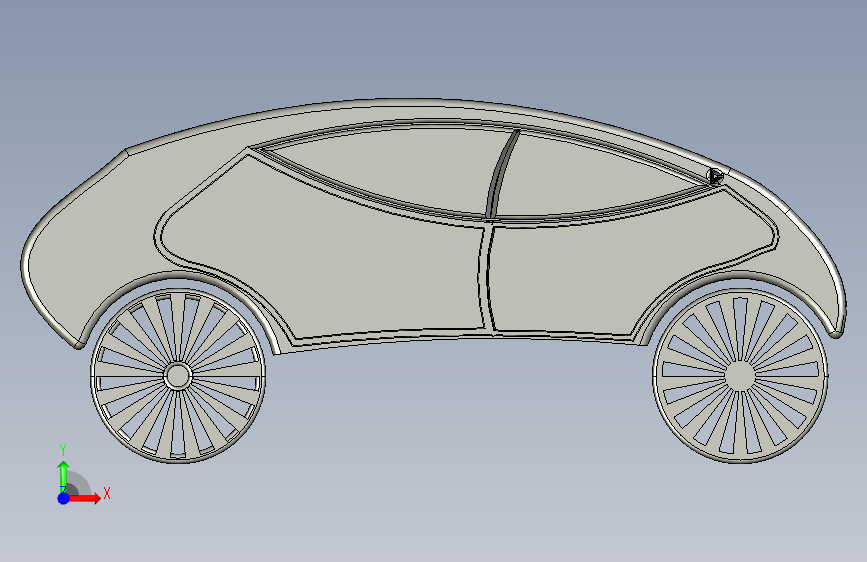Click the red X axis arrow of triad
The width and height of the screenshot is (867, 562).
click(85, 498)
